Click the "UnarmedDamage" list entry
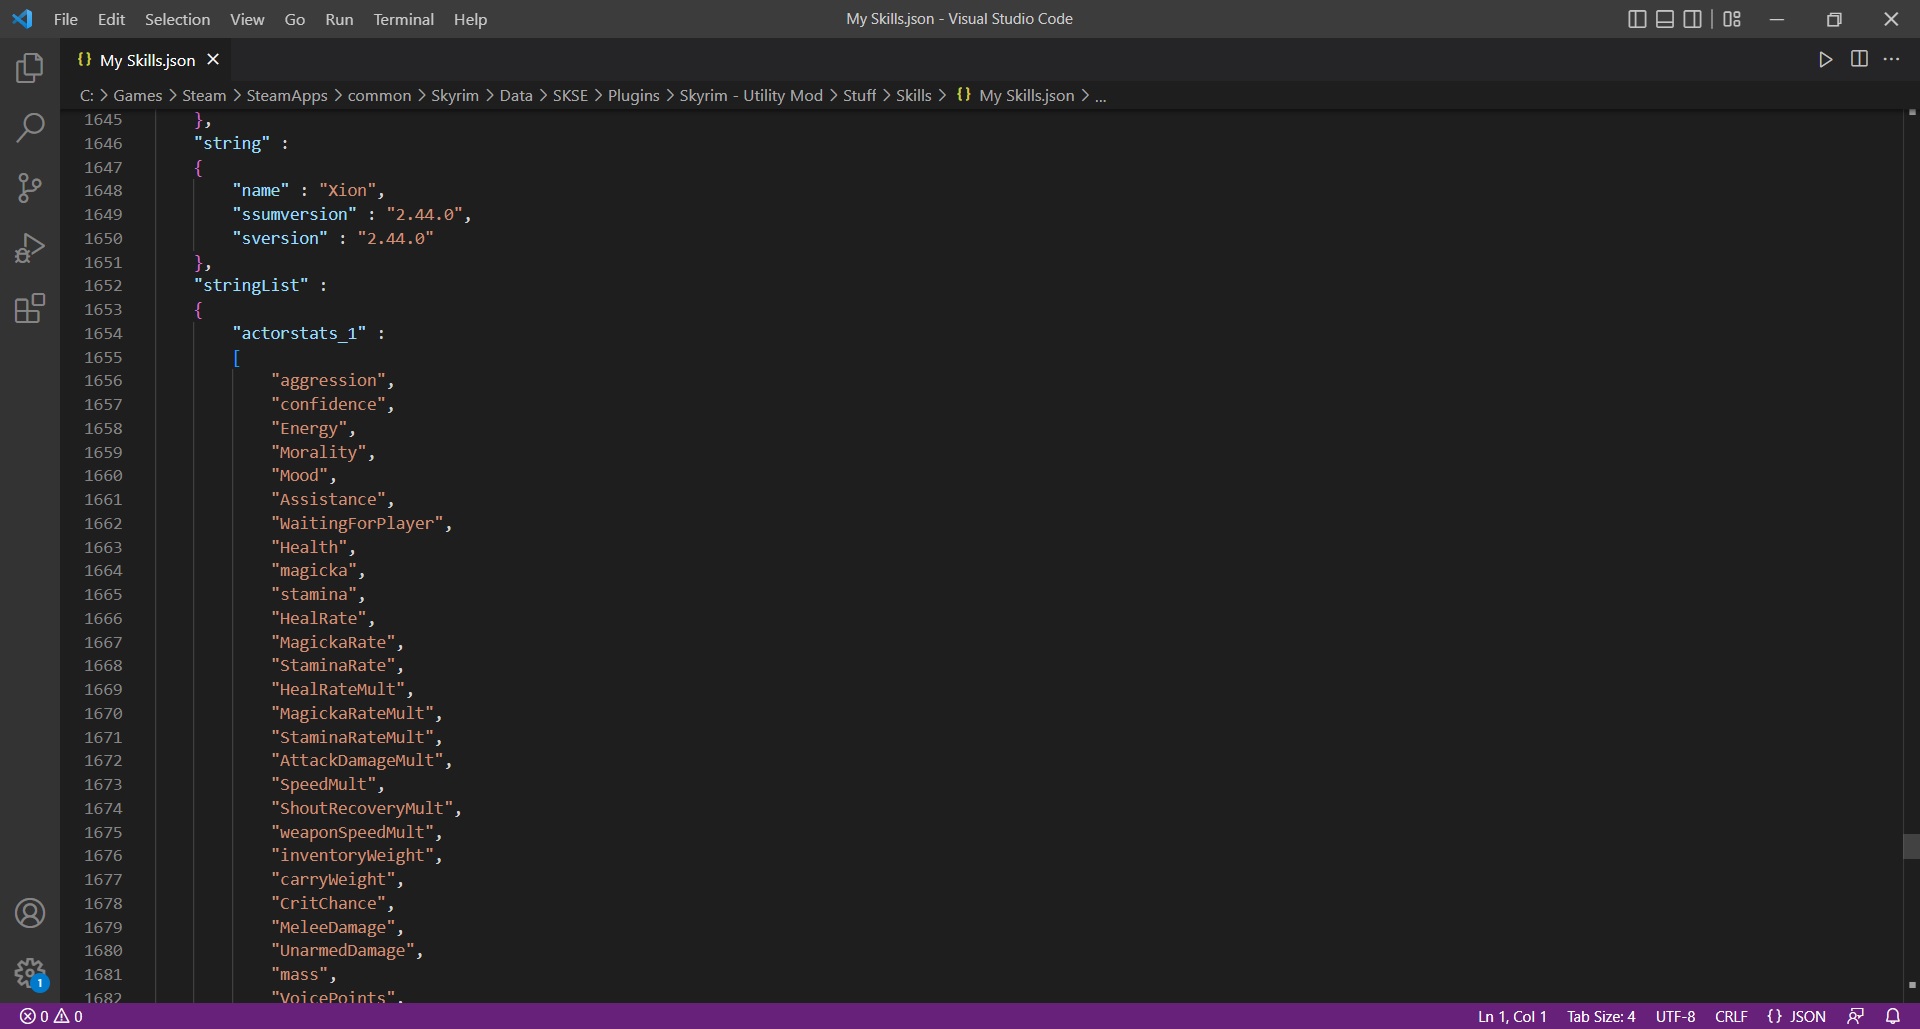The image size is (1920, 1029). 343,950
